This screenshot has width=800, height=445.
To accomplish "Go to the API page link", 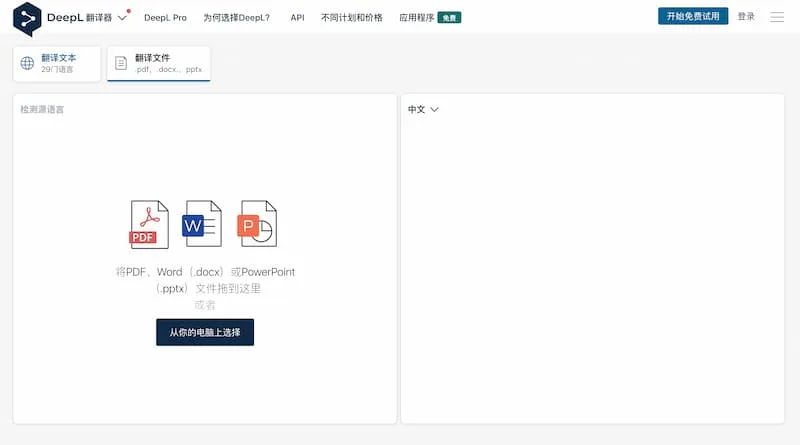I will pos(297,18).
